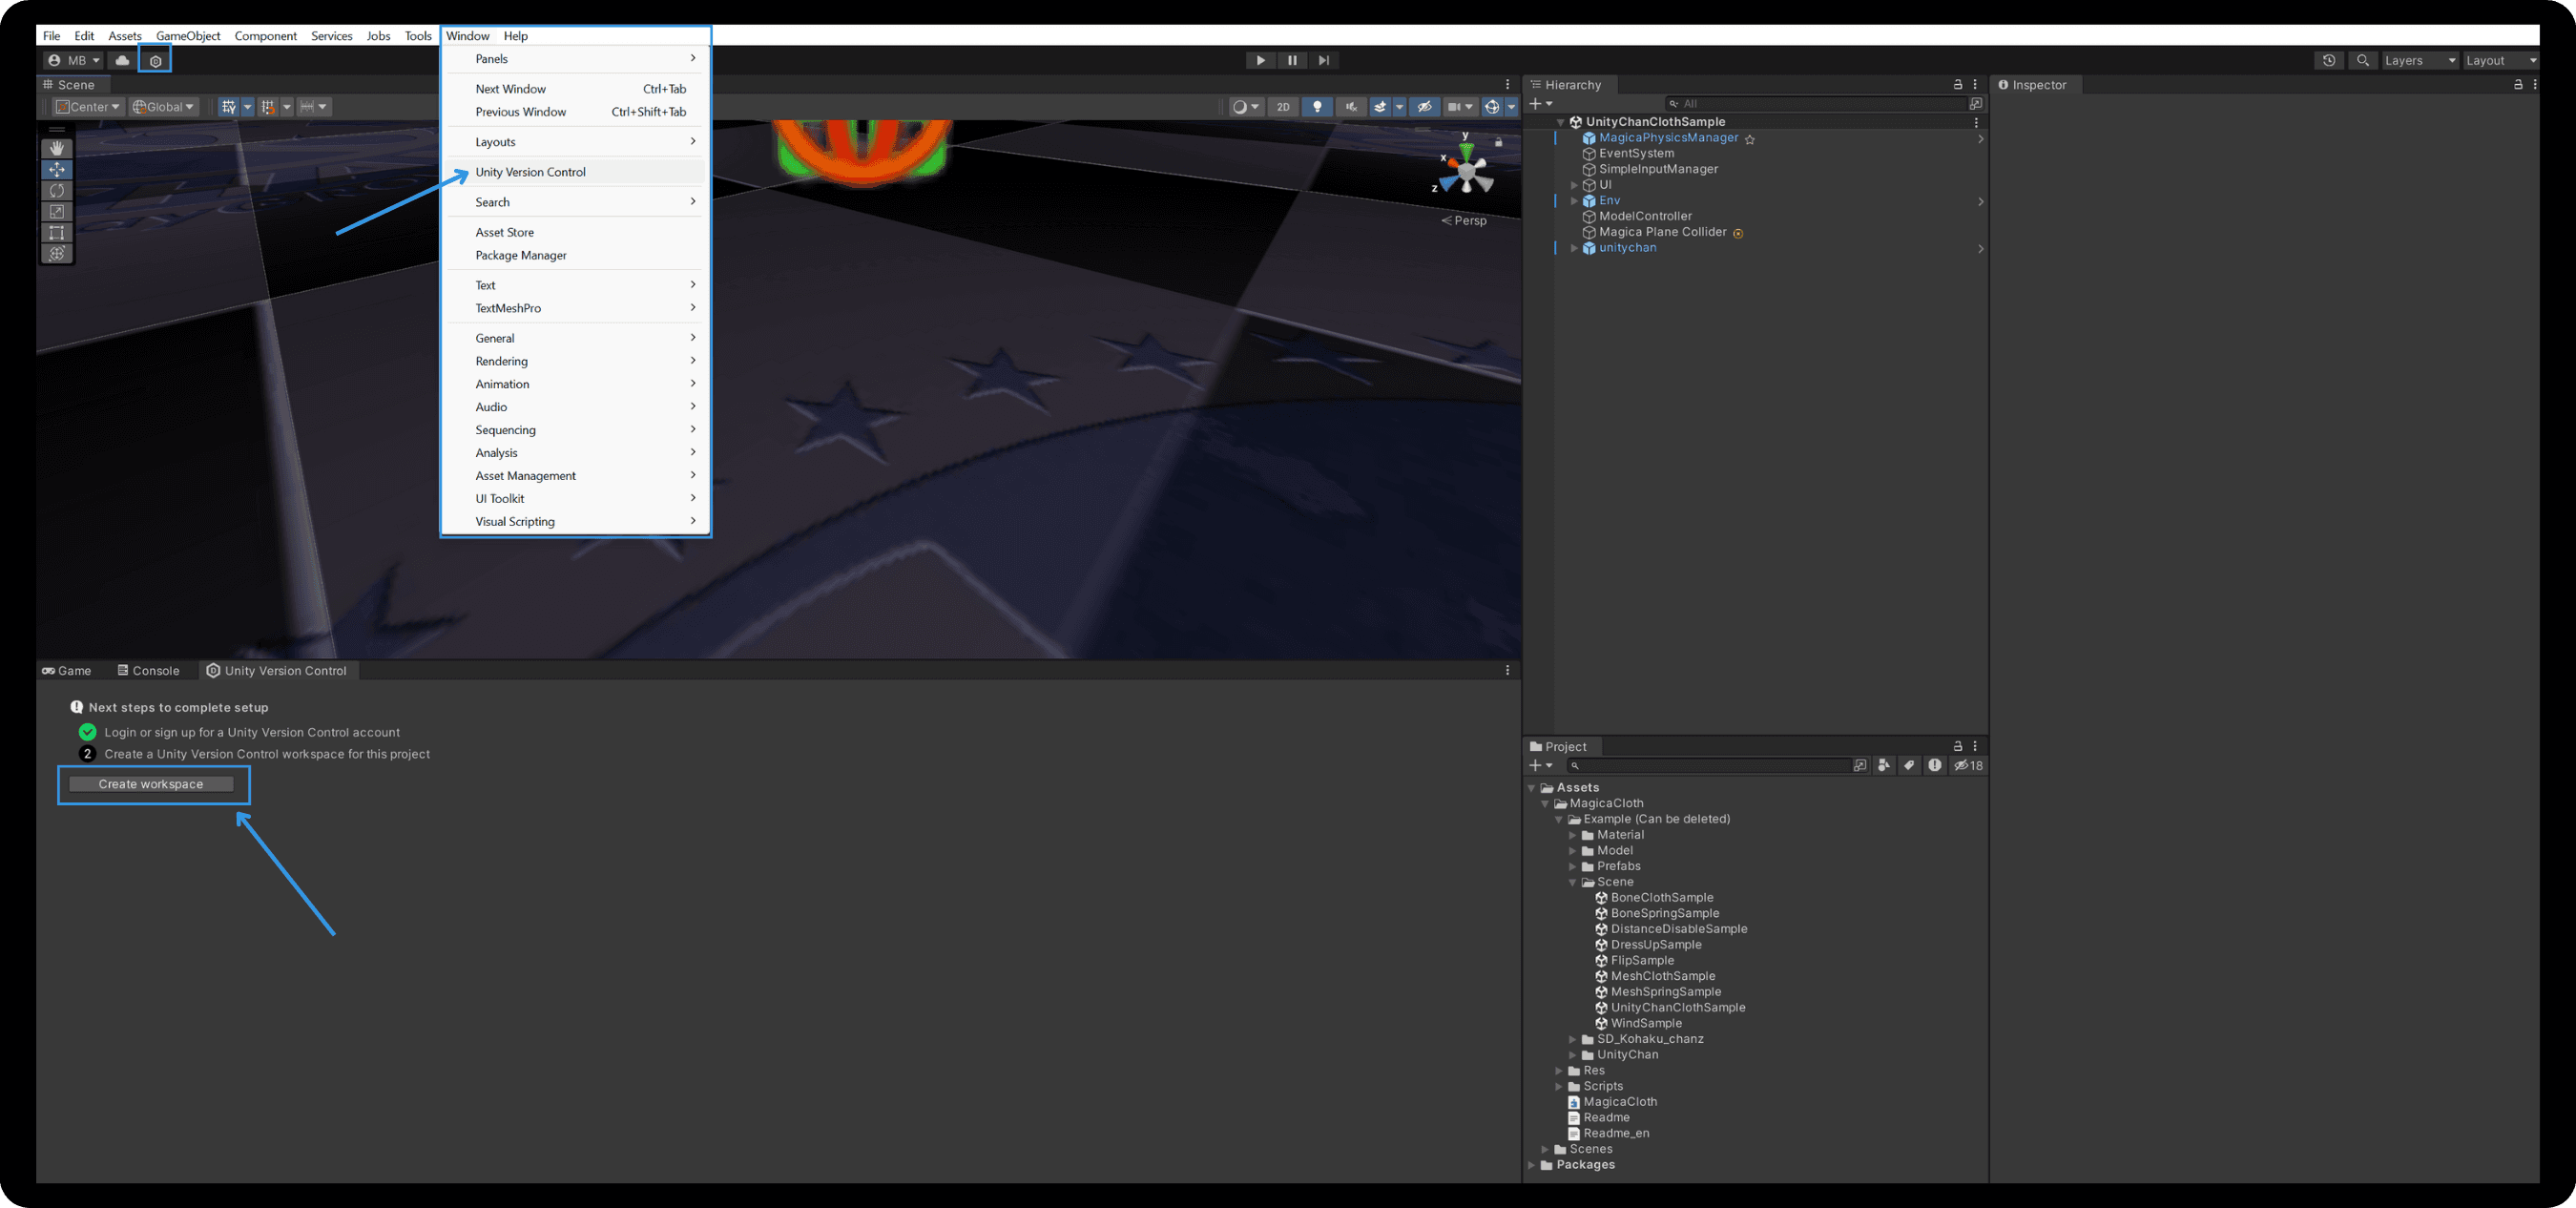The width and height of the screenshot is (2576, 1208).
Task: Click Create workspace button to initialize
Action: pyautogui.click(x=151, y=784)
